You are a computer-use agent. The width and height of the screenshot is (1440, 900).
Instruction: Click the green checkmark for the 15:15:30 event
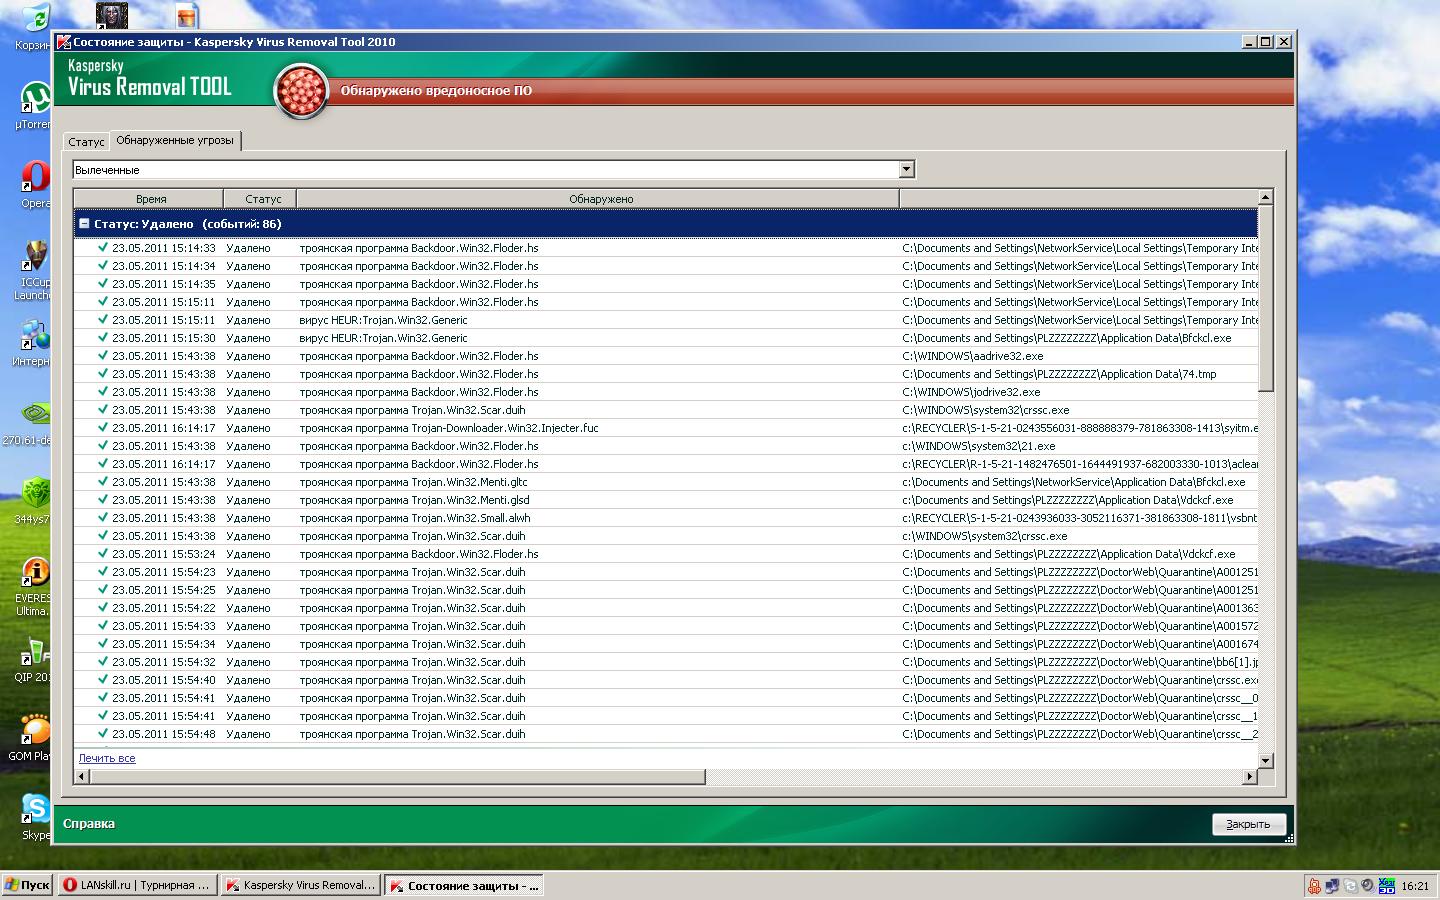[x=102, y=337]
